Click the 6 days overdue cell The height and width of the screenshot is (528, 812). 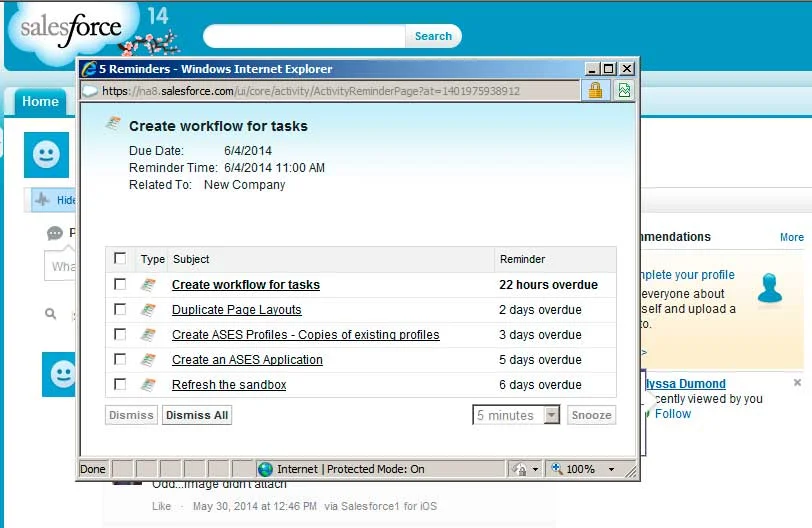pos(540,385)
